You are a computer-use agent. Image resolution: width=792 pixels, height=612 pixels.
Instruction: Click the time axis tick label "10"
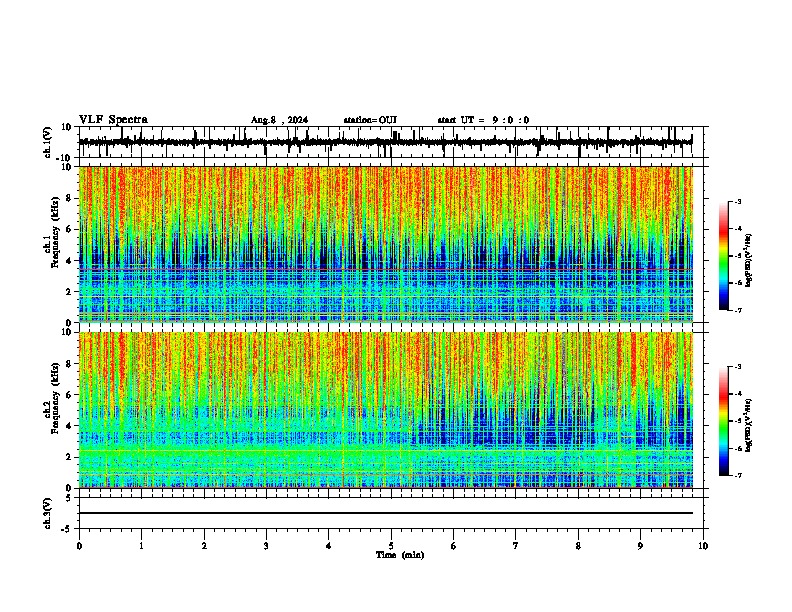(703, 546)
